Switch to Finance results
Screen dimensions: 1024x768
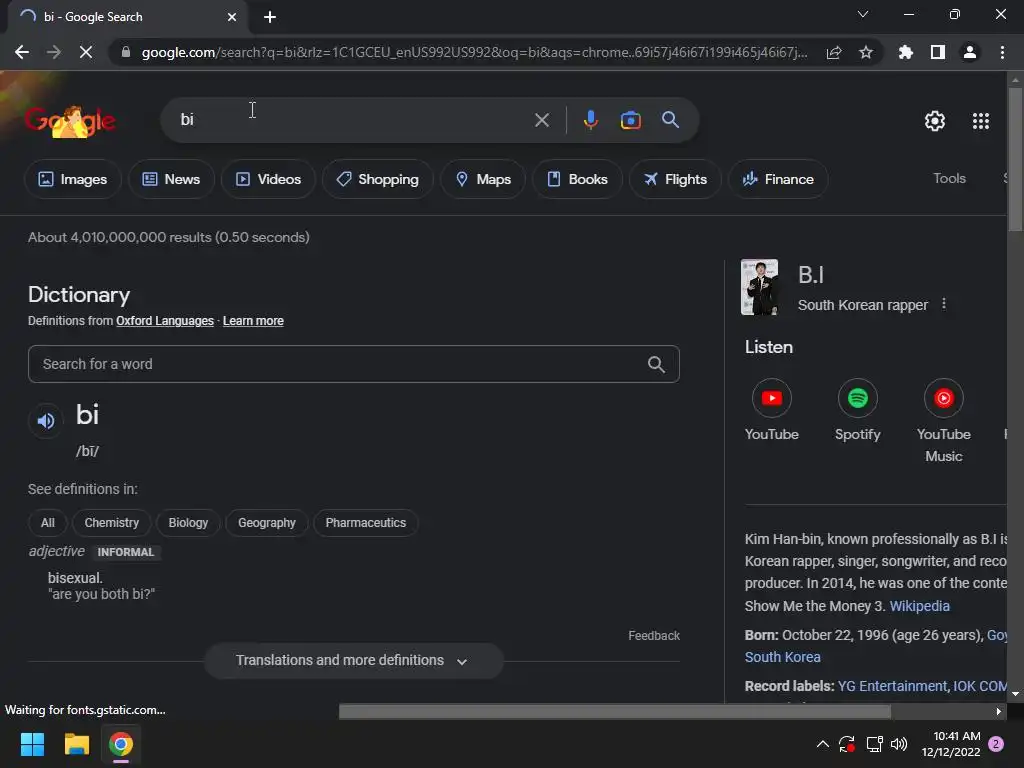pos(778,179)
